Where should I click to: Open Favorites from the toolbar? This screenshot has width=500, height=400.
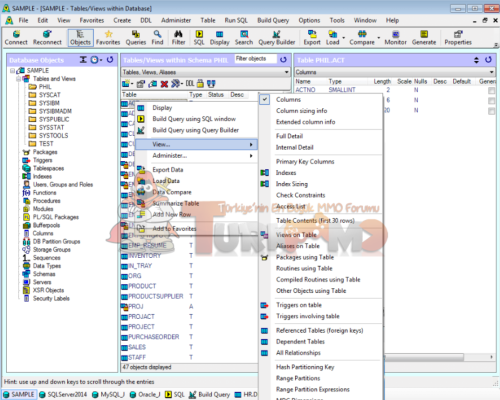click(108, 37)
